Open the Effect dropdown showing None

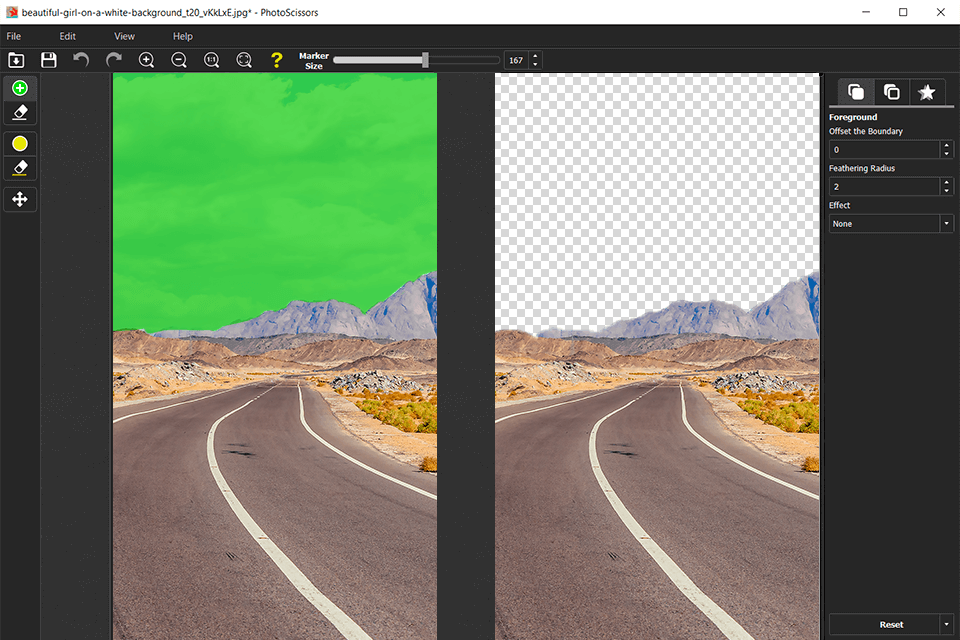coord(891,224)
